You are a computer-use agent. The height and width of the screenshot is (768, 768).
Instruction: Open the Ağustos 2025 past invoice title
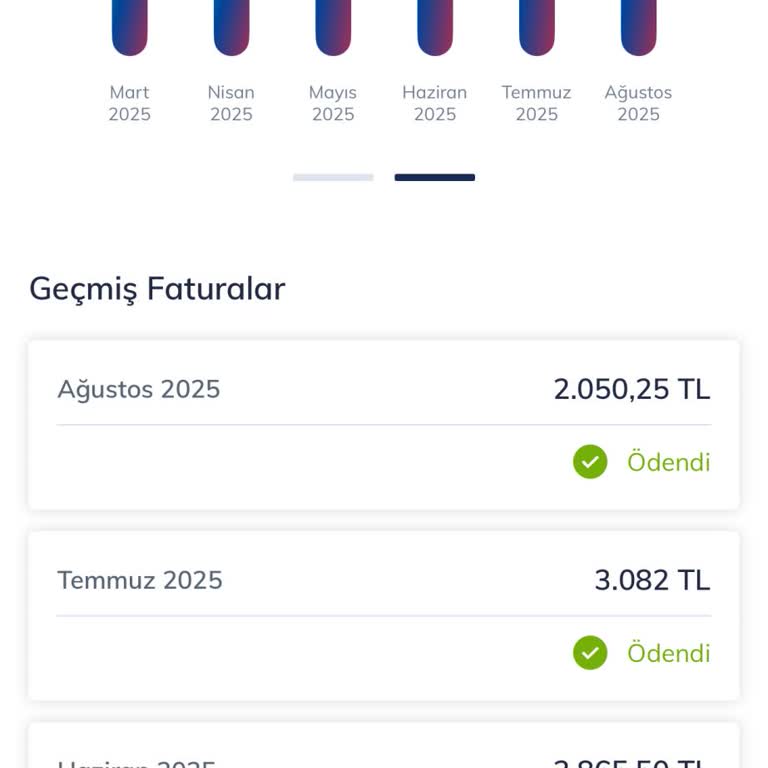point(139,389)
